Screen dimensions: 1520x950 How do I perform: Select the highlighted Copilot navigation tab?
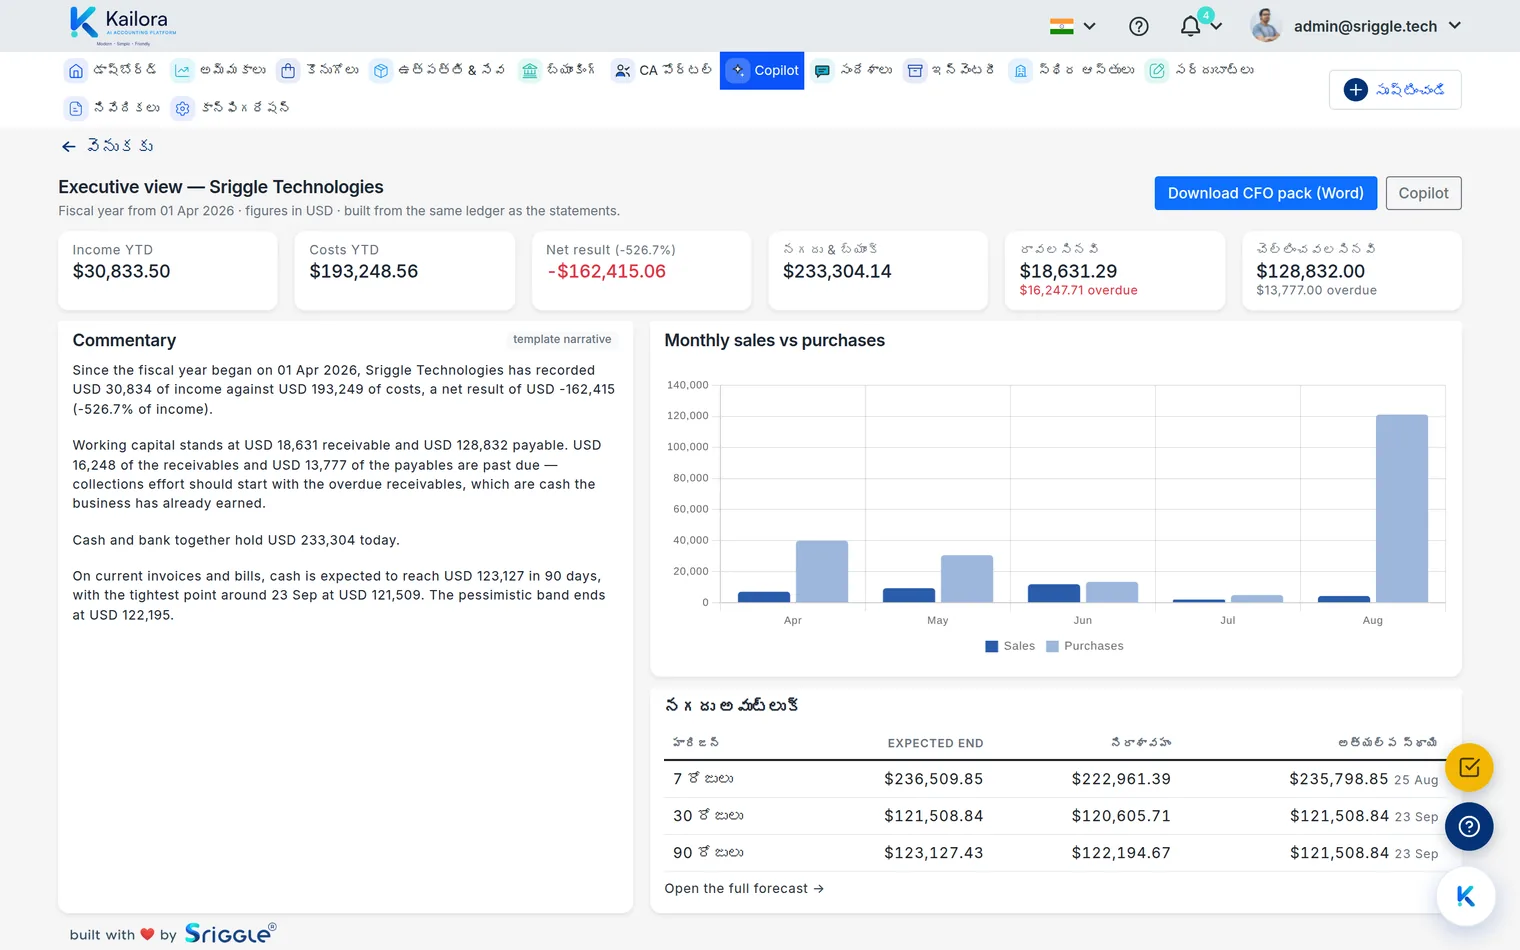coord(762,71)
